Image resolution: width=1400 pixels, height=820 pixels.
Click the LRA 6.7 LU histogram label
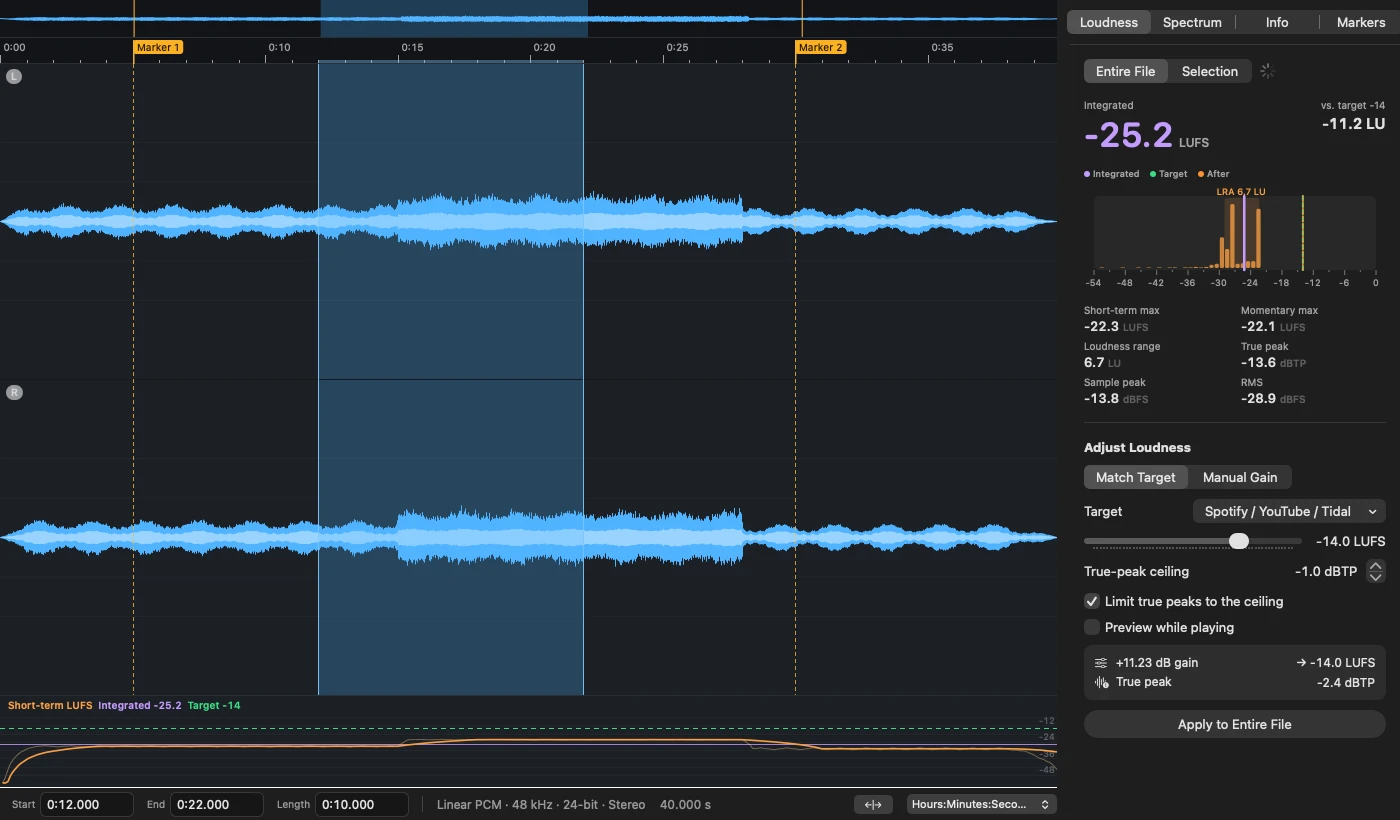(x=1241, y=191)
